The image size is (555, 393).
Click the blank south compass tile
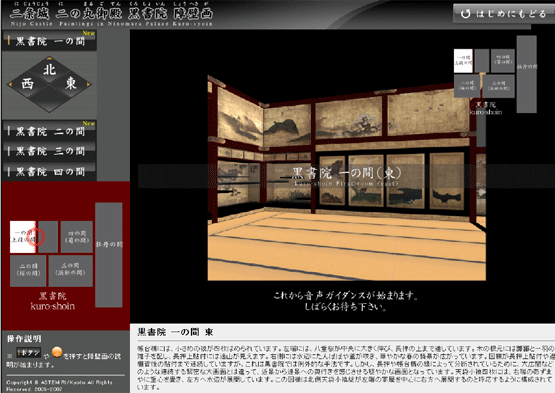[x=50, y=98]
